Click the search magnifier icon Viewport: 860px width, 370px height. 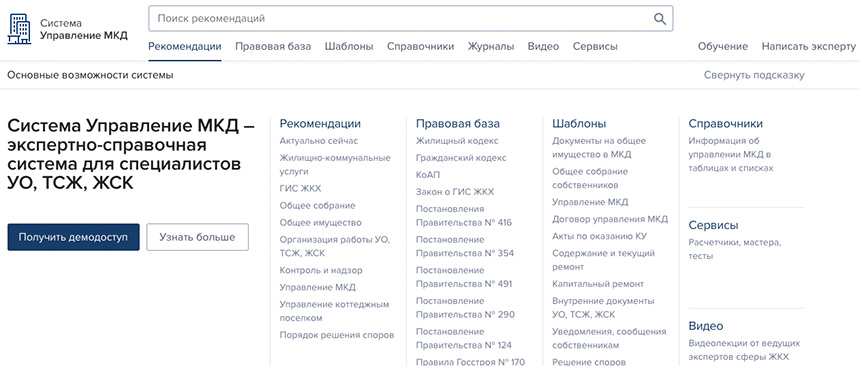click(x=660, y=19)
